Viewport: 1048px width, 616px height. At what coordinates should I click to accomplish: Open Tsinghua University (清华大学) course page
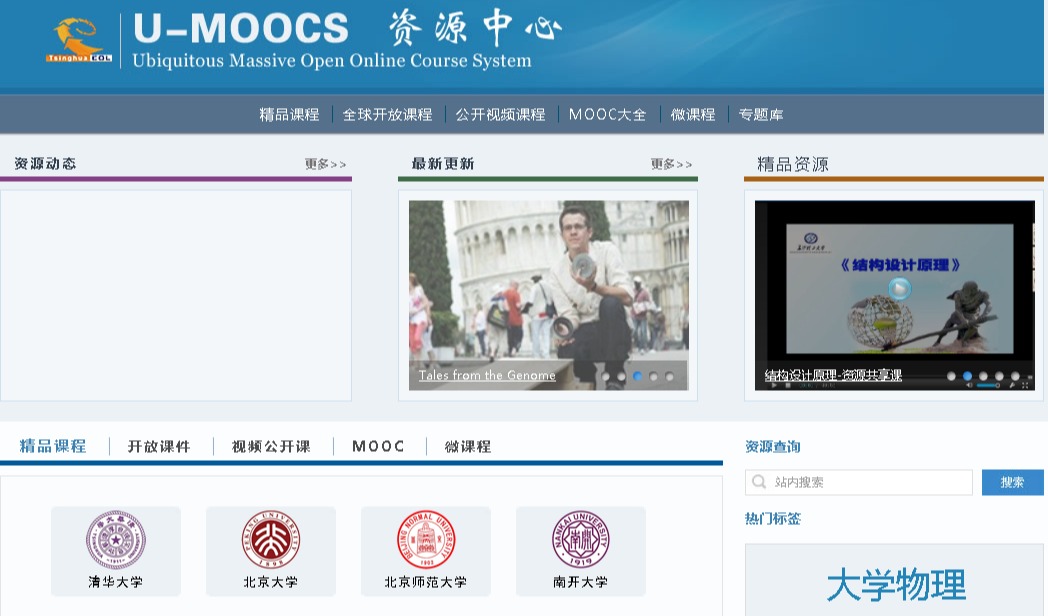(x=116, y=549)
